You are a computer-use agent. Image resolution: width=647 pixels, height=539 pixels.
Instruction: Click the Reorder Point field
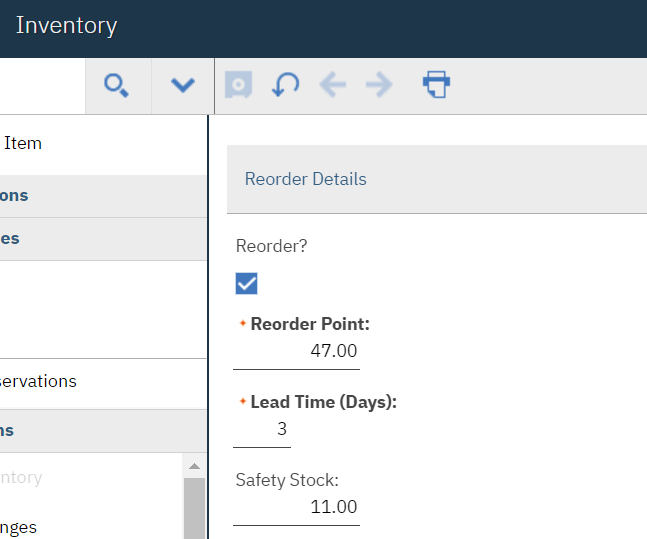tap(296, 351)
